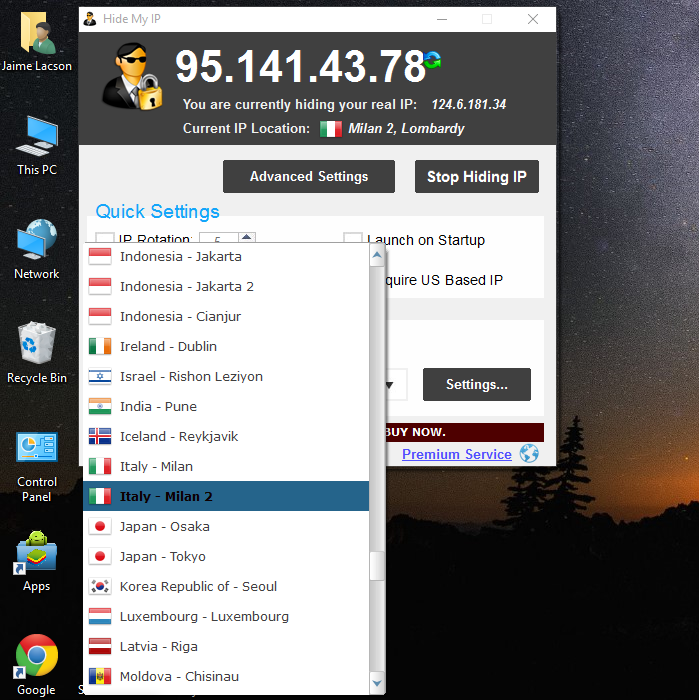Click the green refresh IP icon
Viewport: 699px width, 700px height.
[432, 60]
